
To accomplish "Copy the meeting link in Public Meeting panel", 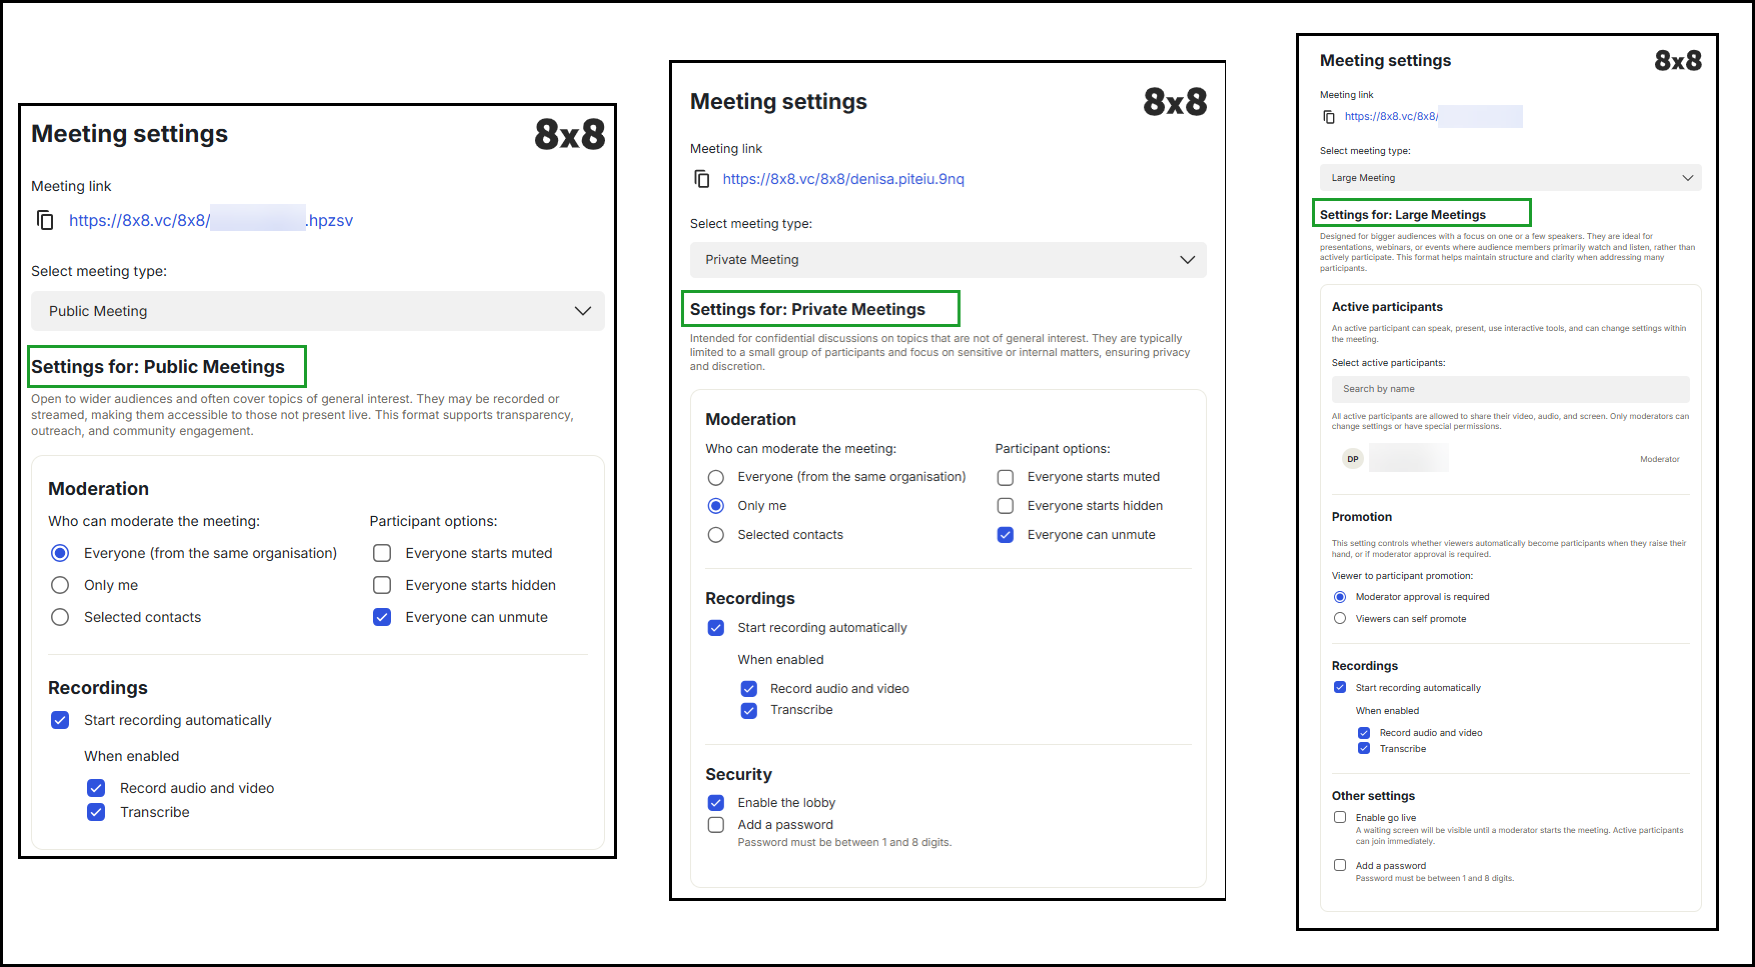I will tap(45, 220).
